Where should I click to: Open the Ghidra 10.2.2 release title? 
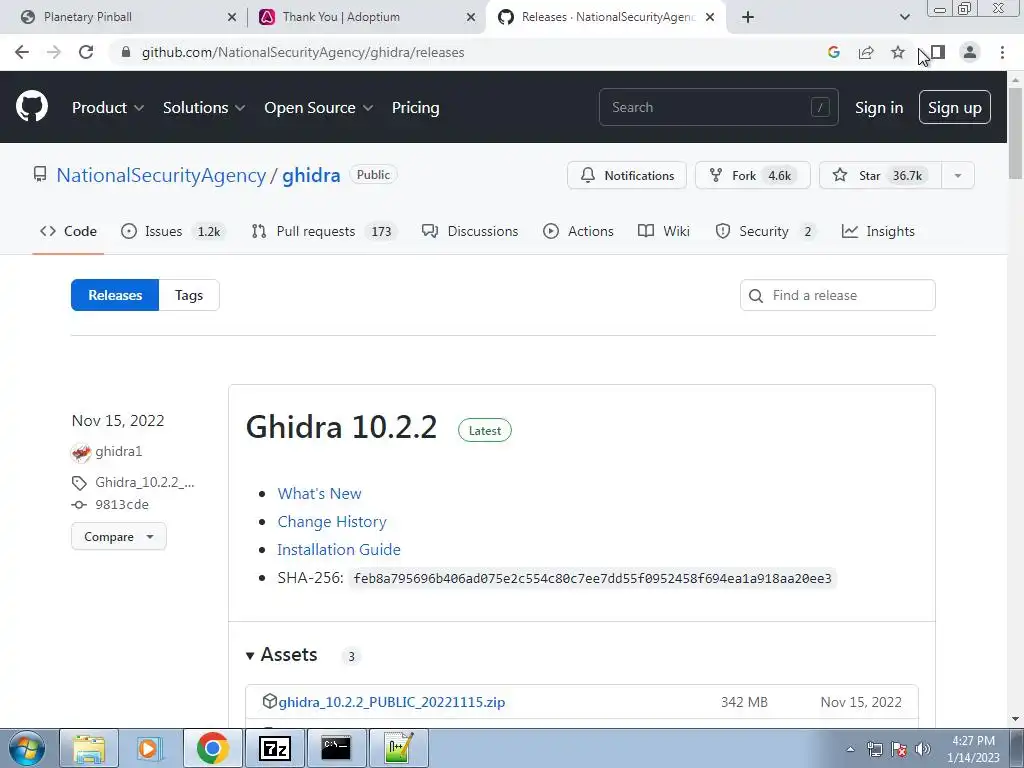click(x=341, y=427)
